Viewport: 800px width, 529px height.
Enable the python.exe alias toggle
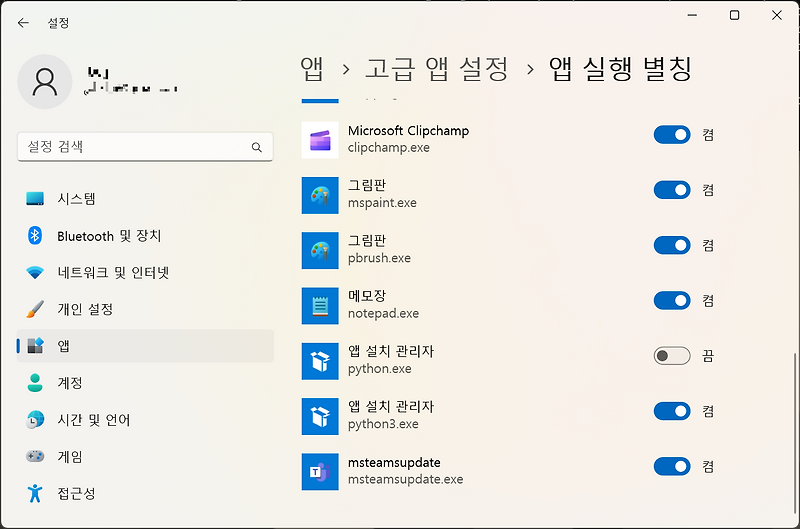[672, 356]
